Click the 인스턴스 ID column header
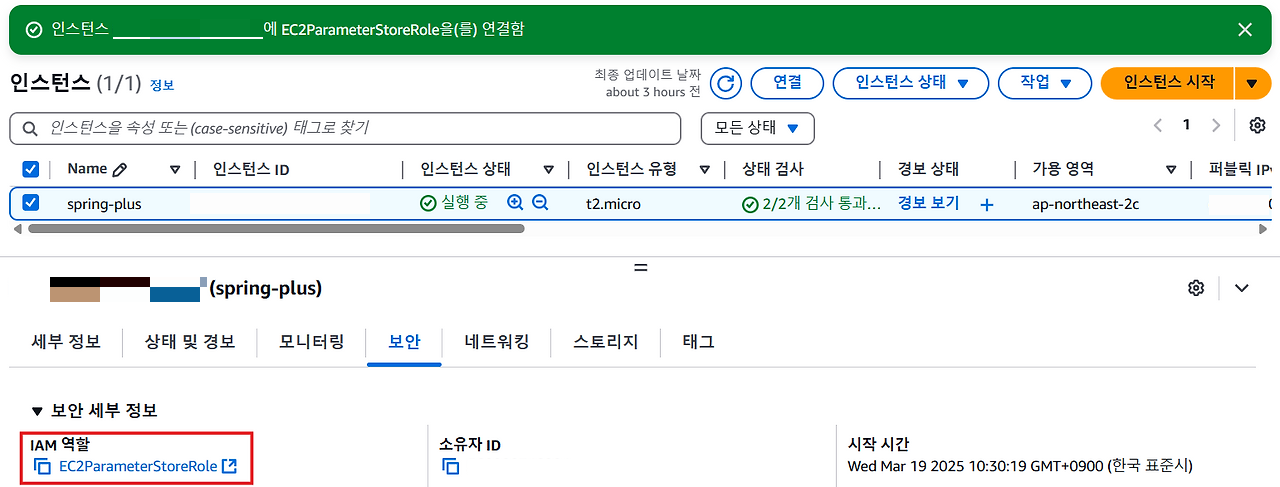Viewport: 1280px width, 487px height. click(x=251, y=170)
